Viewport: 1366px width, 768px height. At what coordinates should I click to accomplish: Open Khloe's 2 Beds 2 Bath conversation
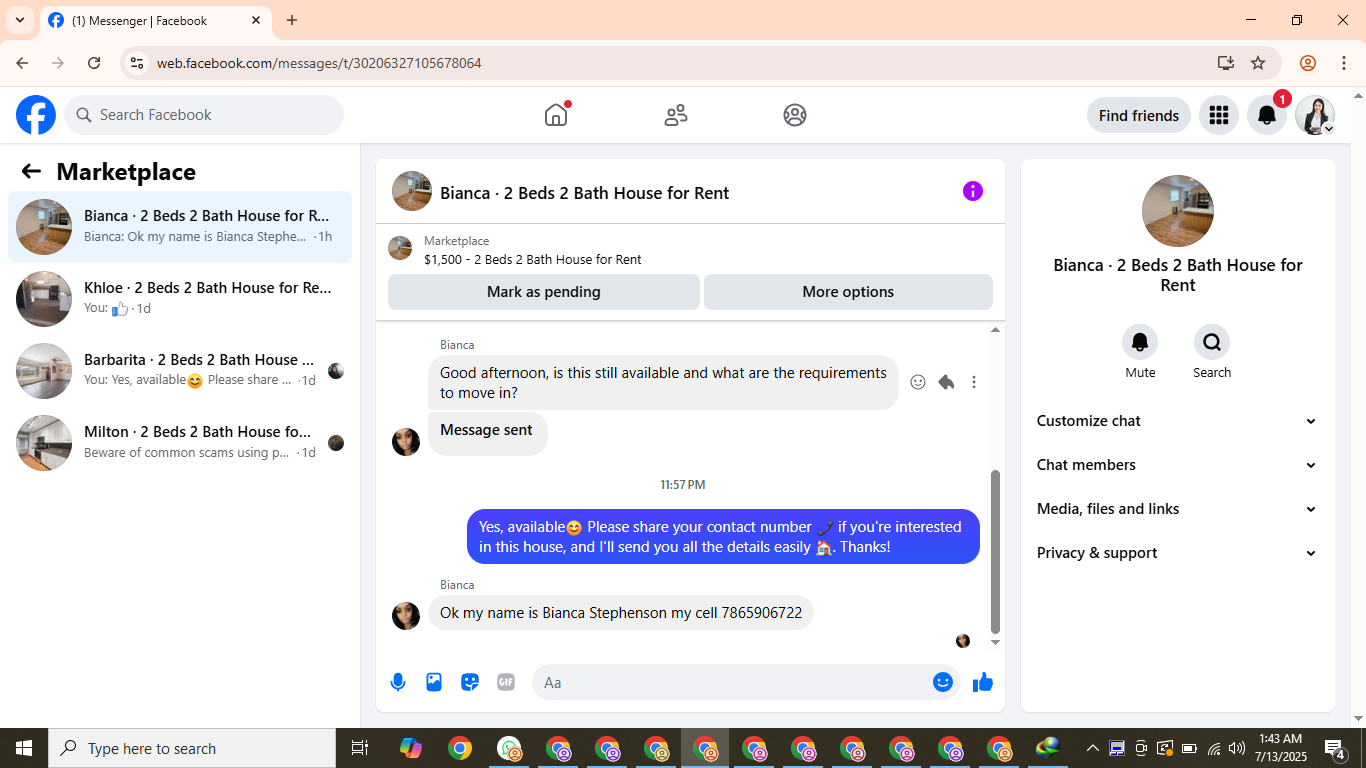click(x=180, y=299)
